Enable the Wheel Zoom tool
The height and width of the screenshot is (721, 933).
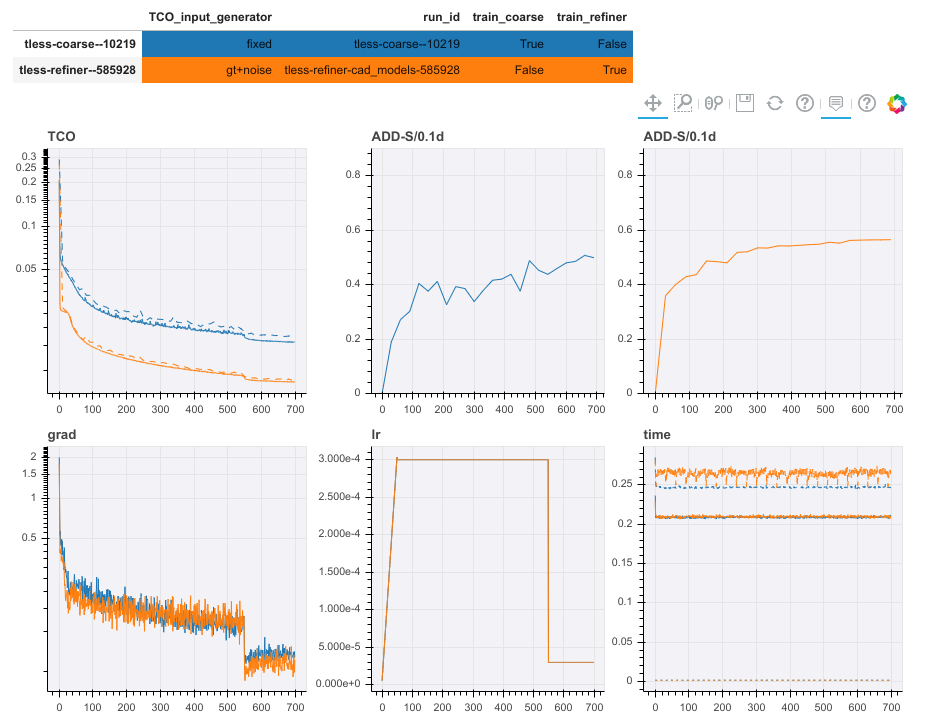point(713,103)
